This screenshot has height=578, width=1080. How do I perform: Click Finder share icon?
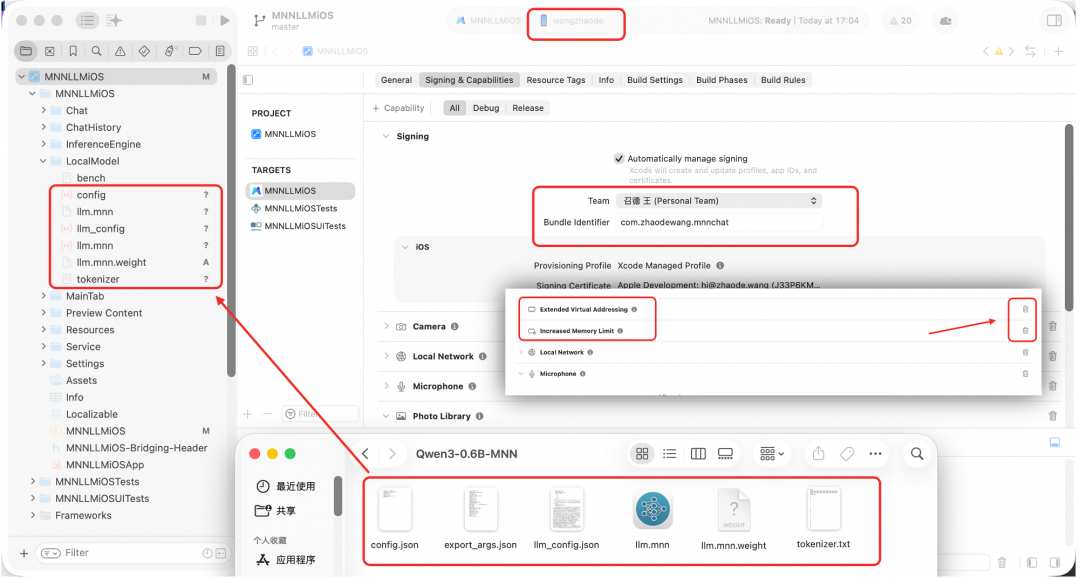coord(818,453)
